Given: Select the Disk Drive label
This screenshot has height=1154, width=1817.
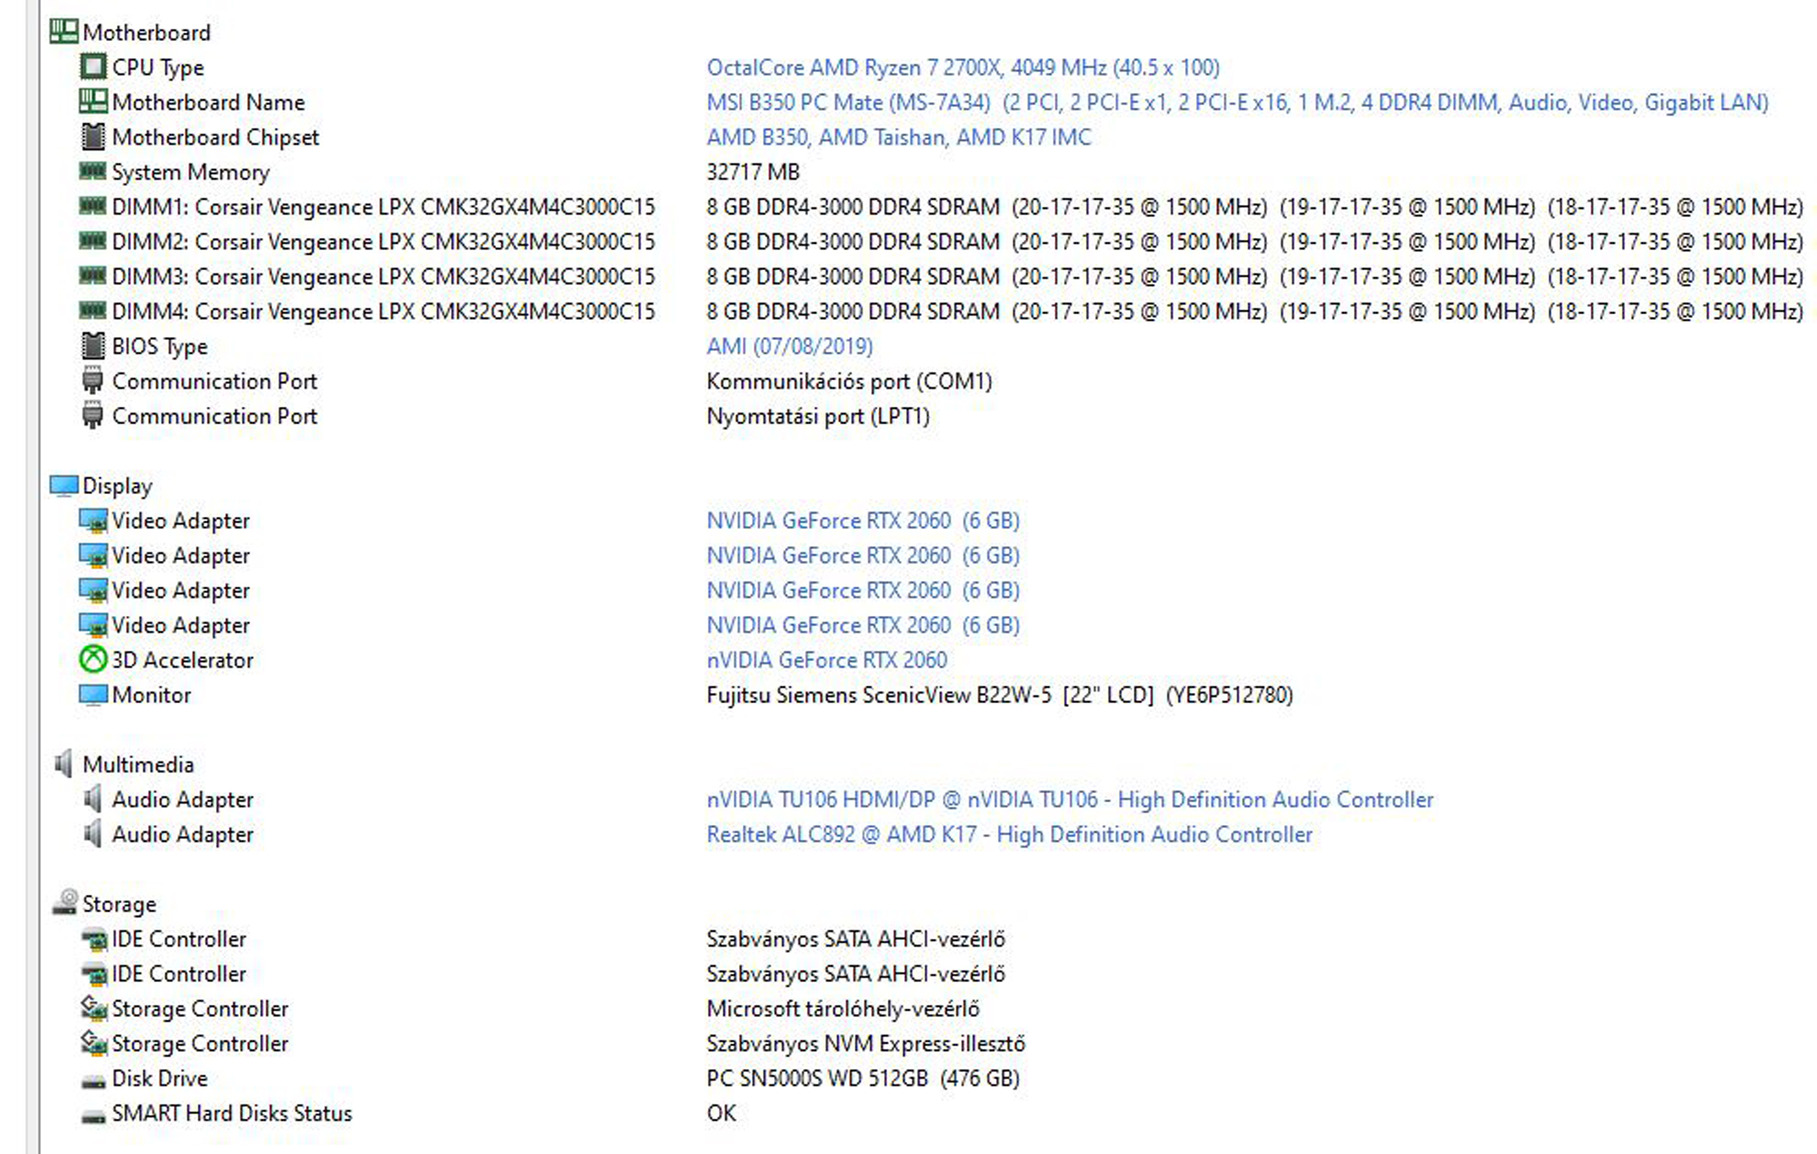Looking at the screenshot, I should tap(160, 1078).
